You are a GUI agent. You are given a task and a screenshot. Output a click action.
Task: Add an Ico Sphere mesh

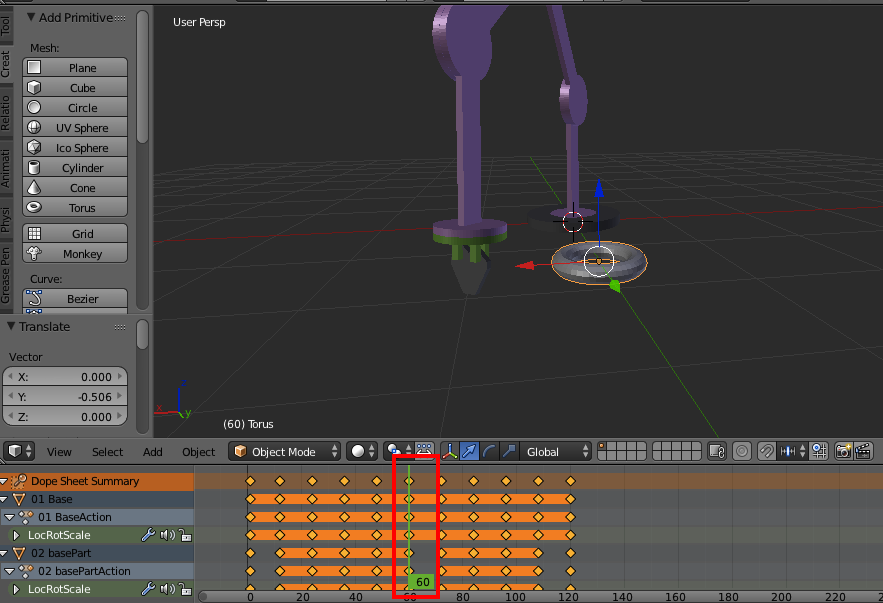75,148
